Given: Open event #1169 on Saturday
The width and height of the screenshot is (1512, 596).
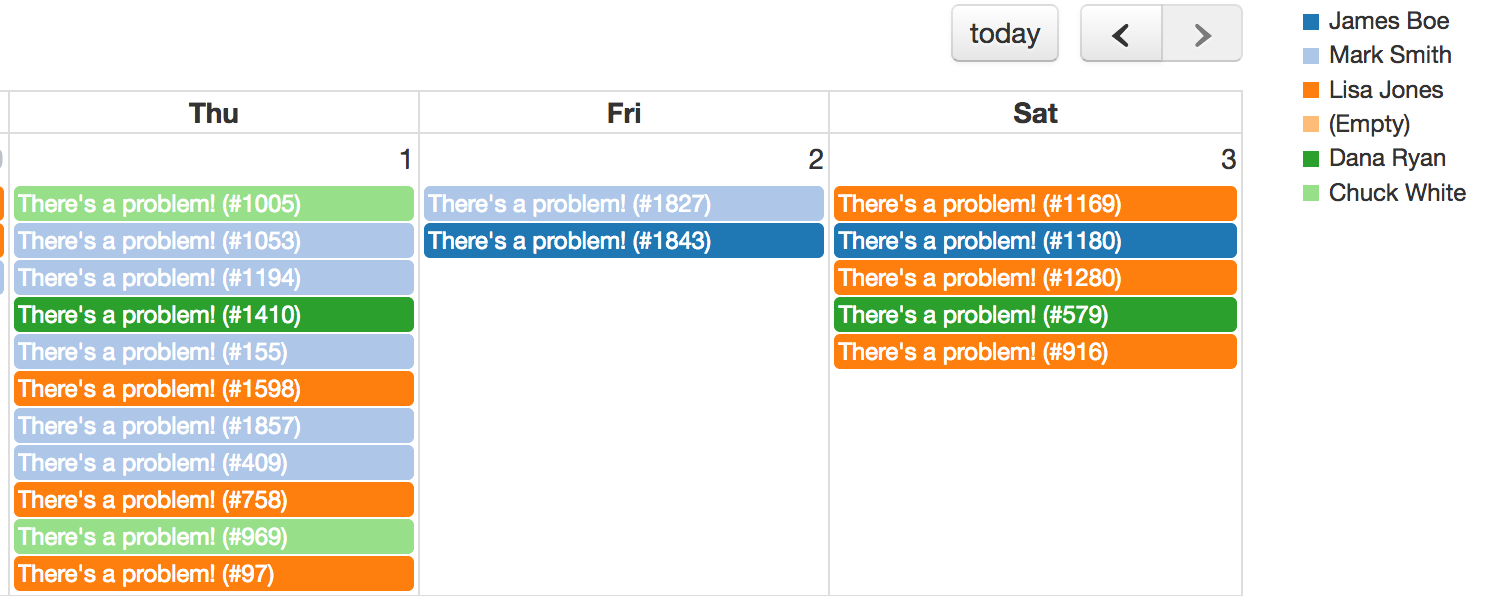Looking at the screenshot, I should (x=1035, y=203).
